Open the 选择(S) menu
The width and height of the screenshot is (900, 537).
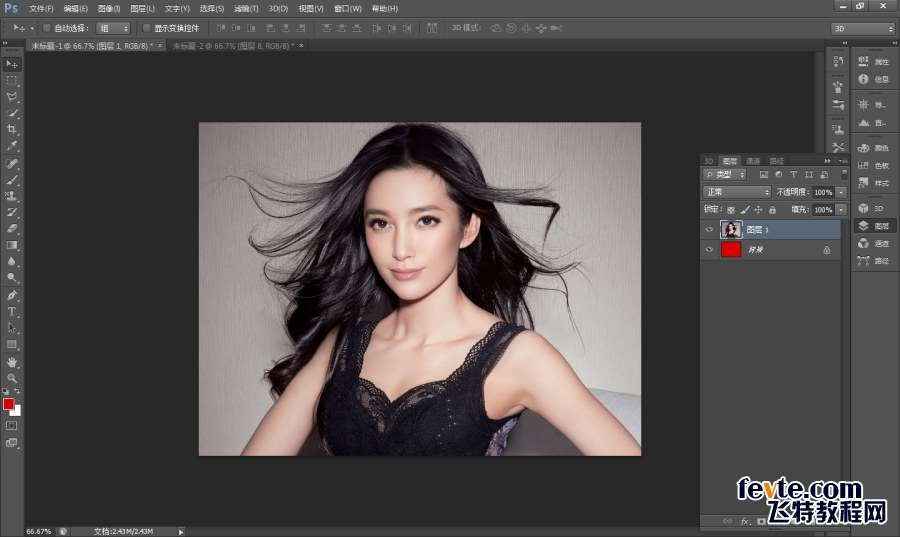coord(211,9)
